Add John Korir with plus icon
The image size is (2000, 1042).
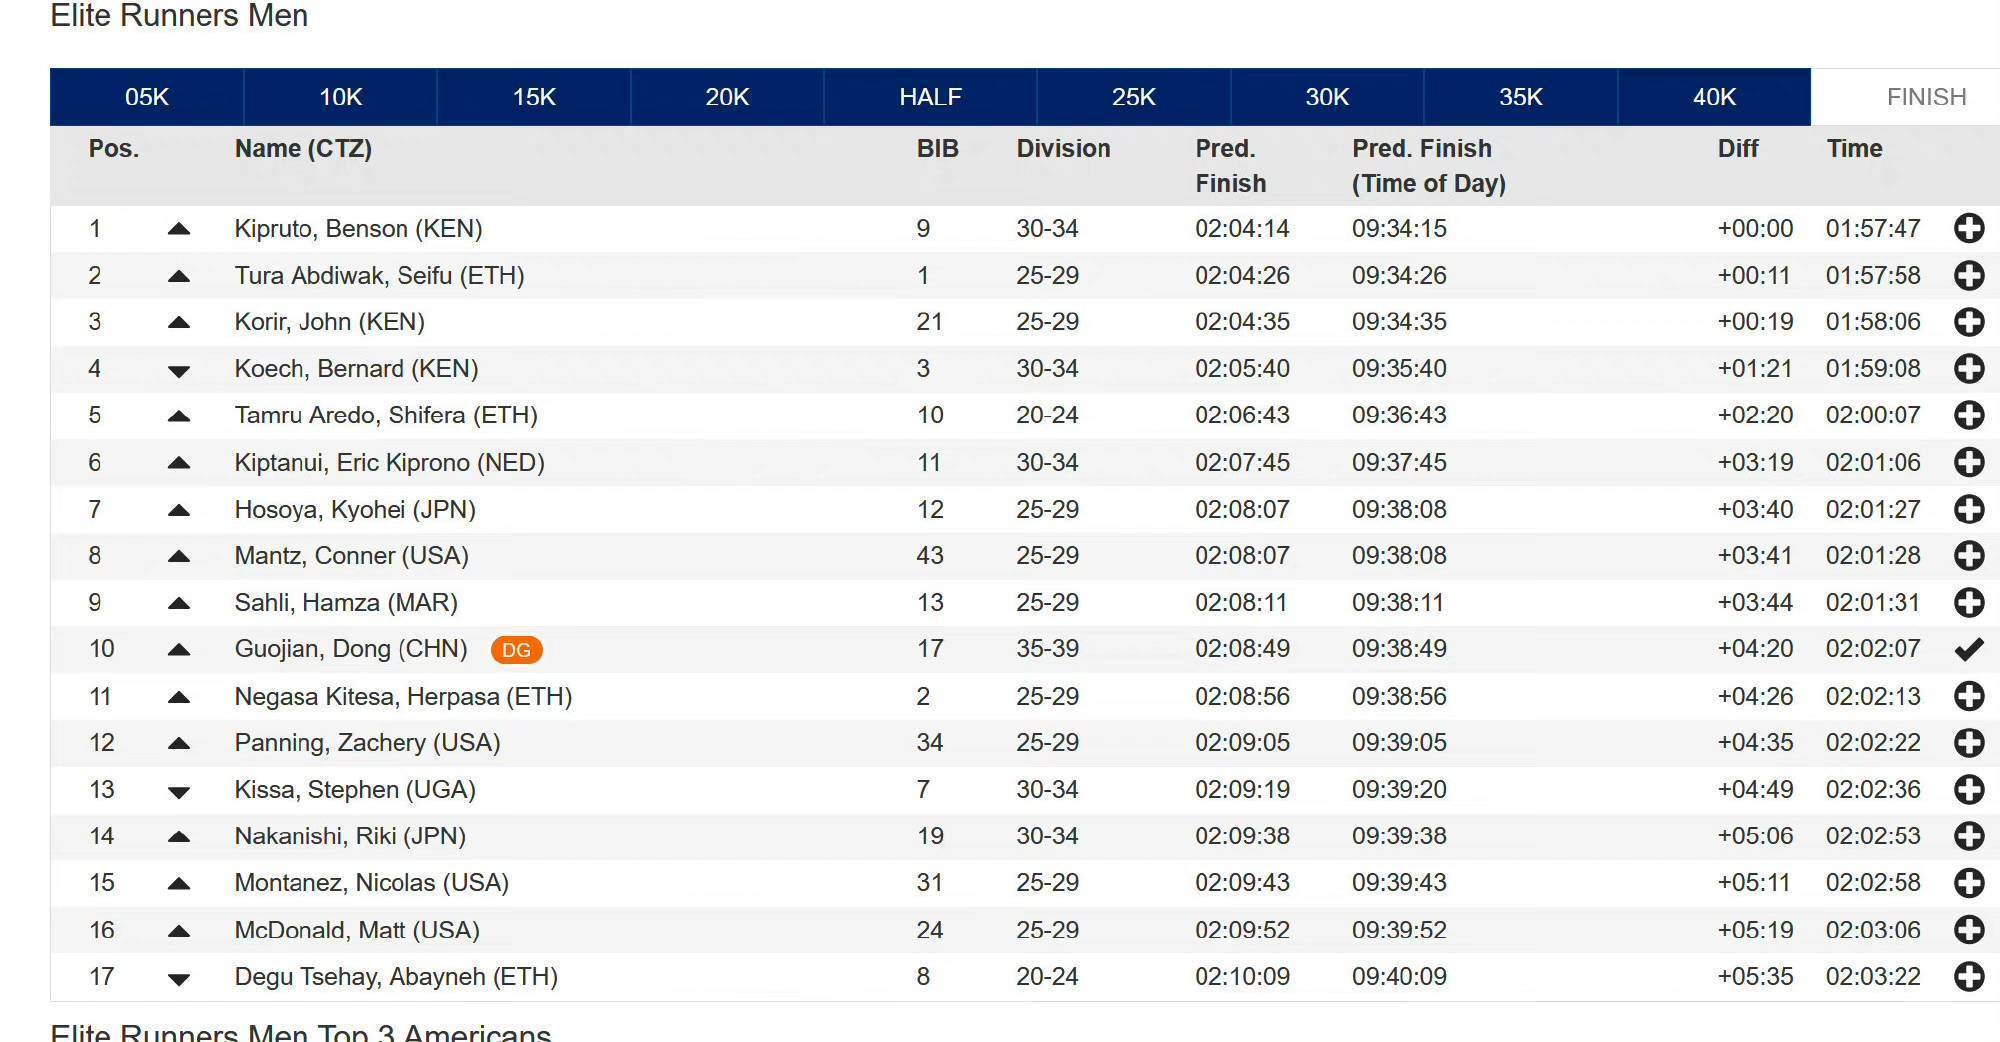(x=1968, y=322)
